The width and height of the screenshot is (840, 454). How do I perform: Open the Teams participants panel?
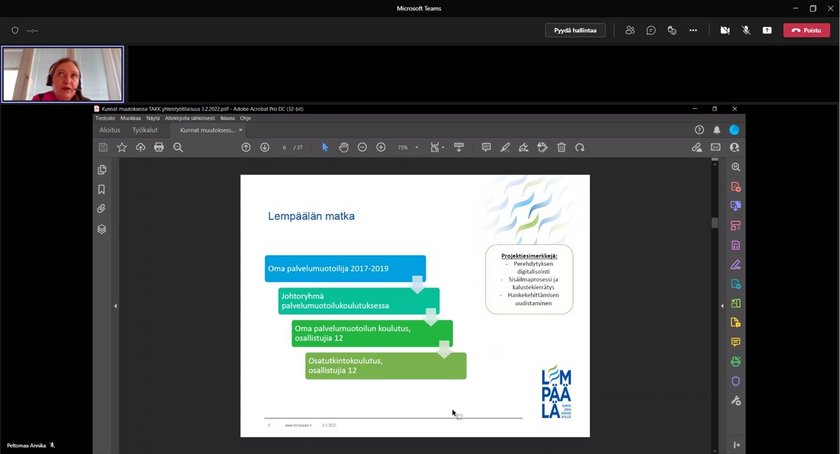click(x=630, y=30)
